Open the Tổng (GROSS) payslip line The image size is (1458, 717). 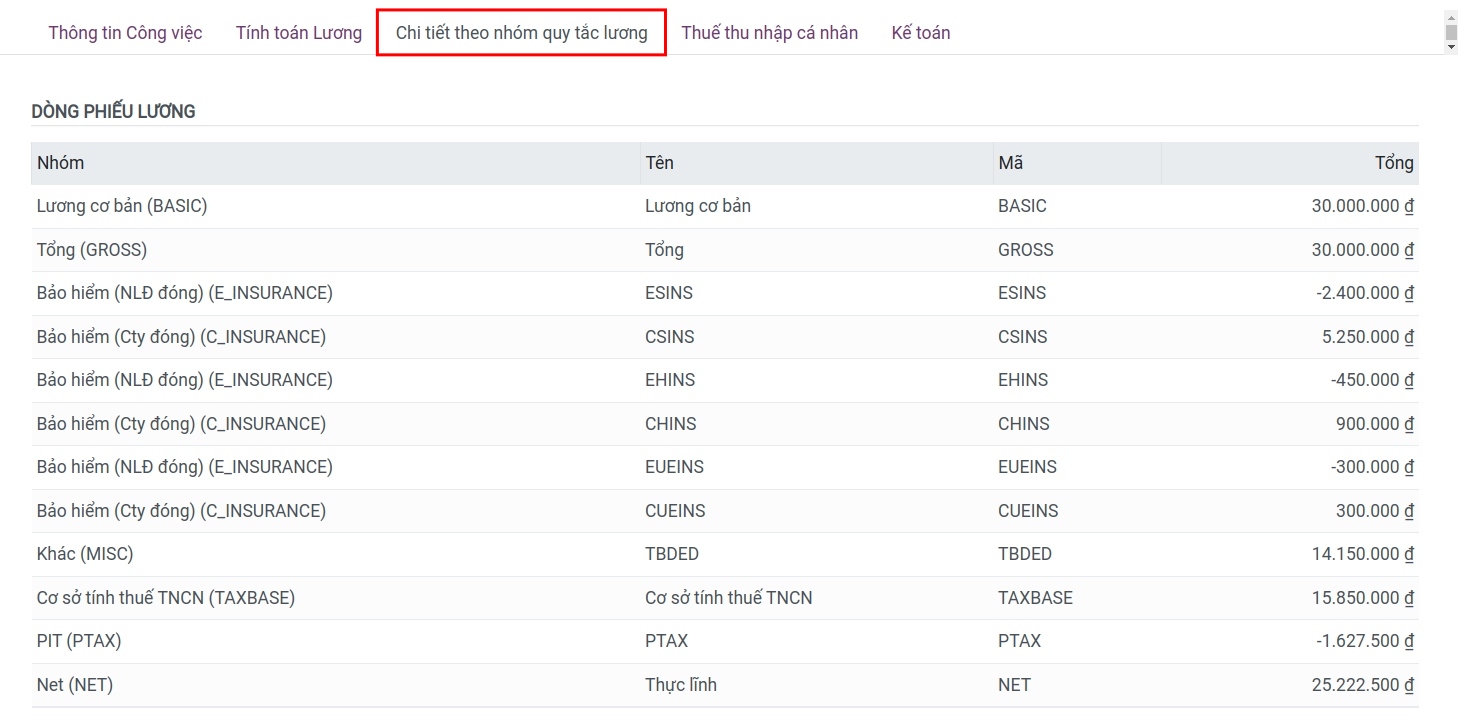click(x=92, y=250)
